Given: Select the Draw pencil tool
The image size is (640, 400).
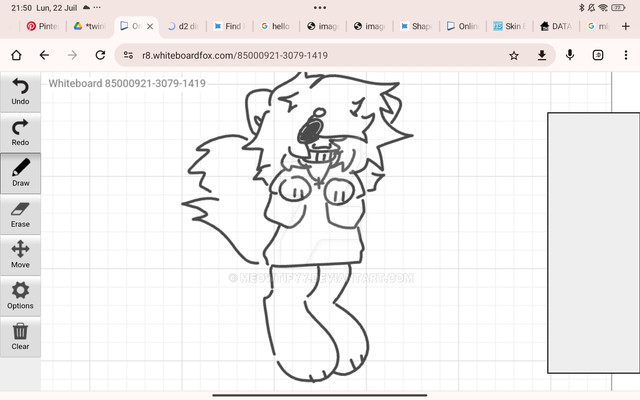Looking at the screenshot, I should 20,173.
